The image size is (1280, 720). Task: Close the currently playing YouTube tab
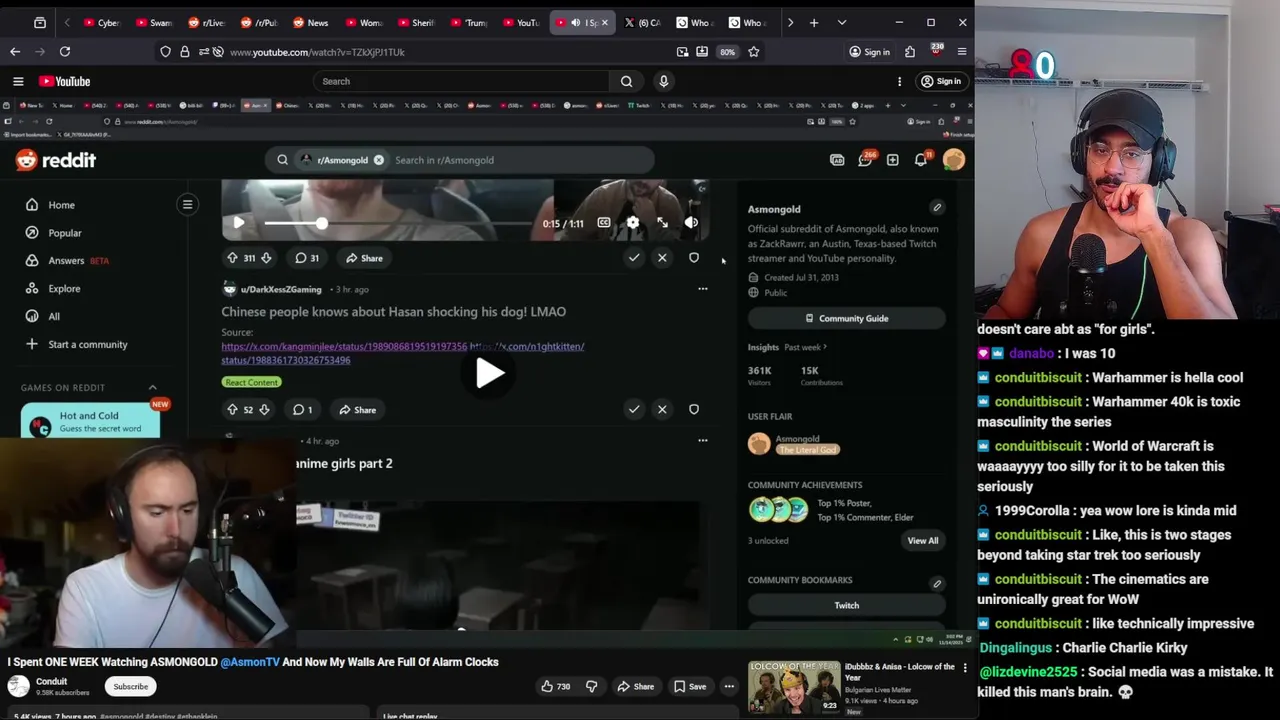pos(604,22)
